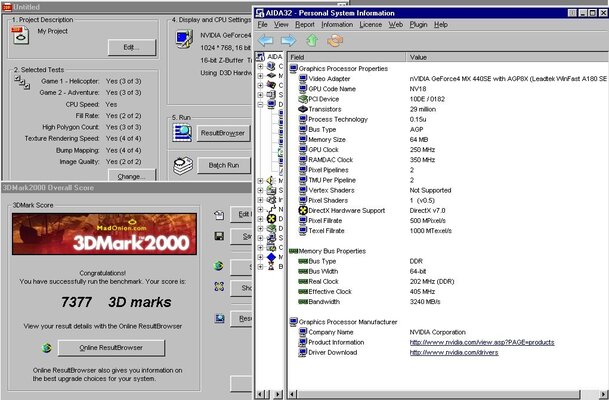Click the right arrow of tree pane scrollbar

(278, 394)
